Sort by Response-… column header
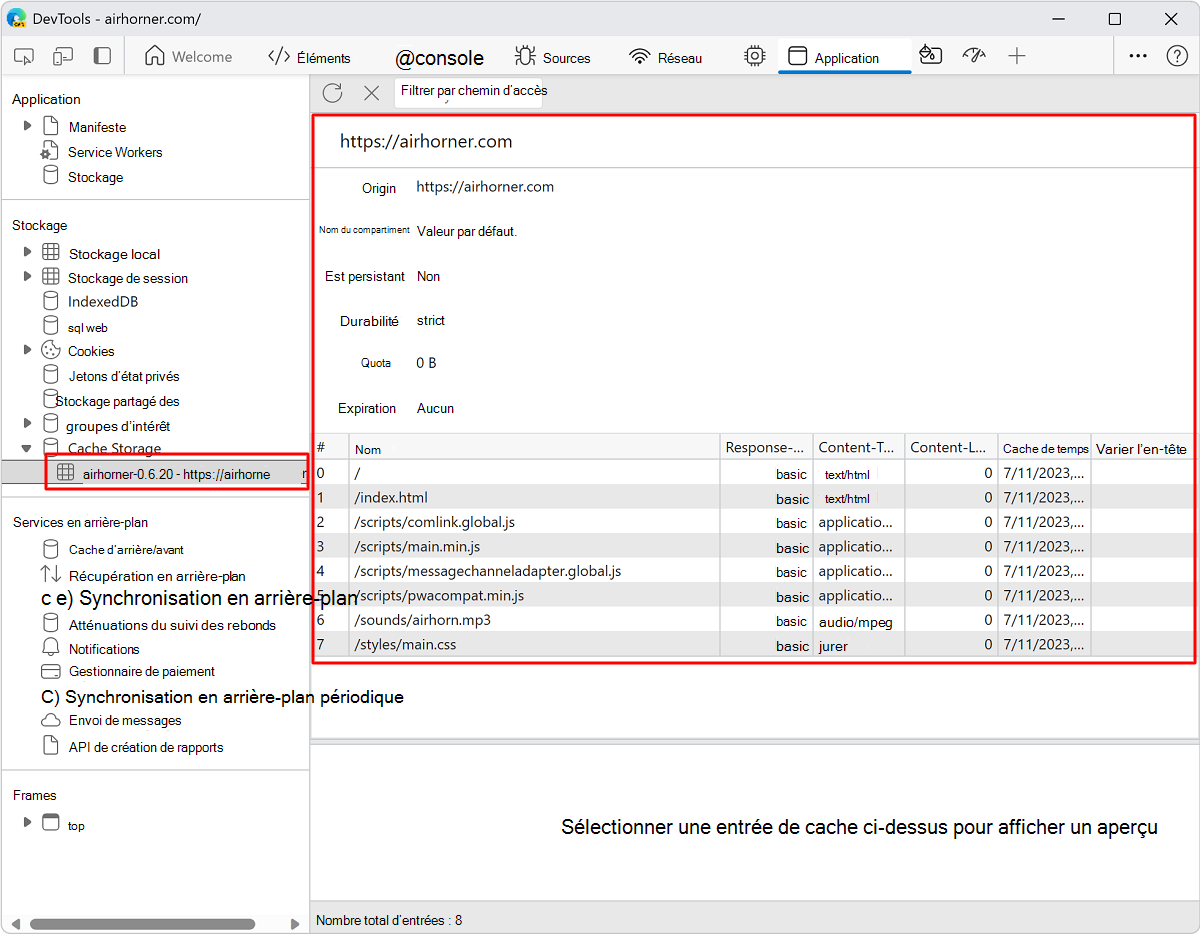This screenshot has width=1200, height=934. (766, 447)
